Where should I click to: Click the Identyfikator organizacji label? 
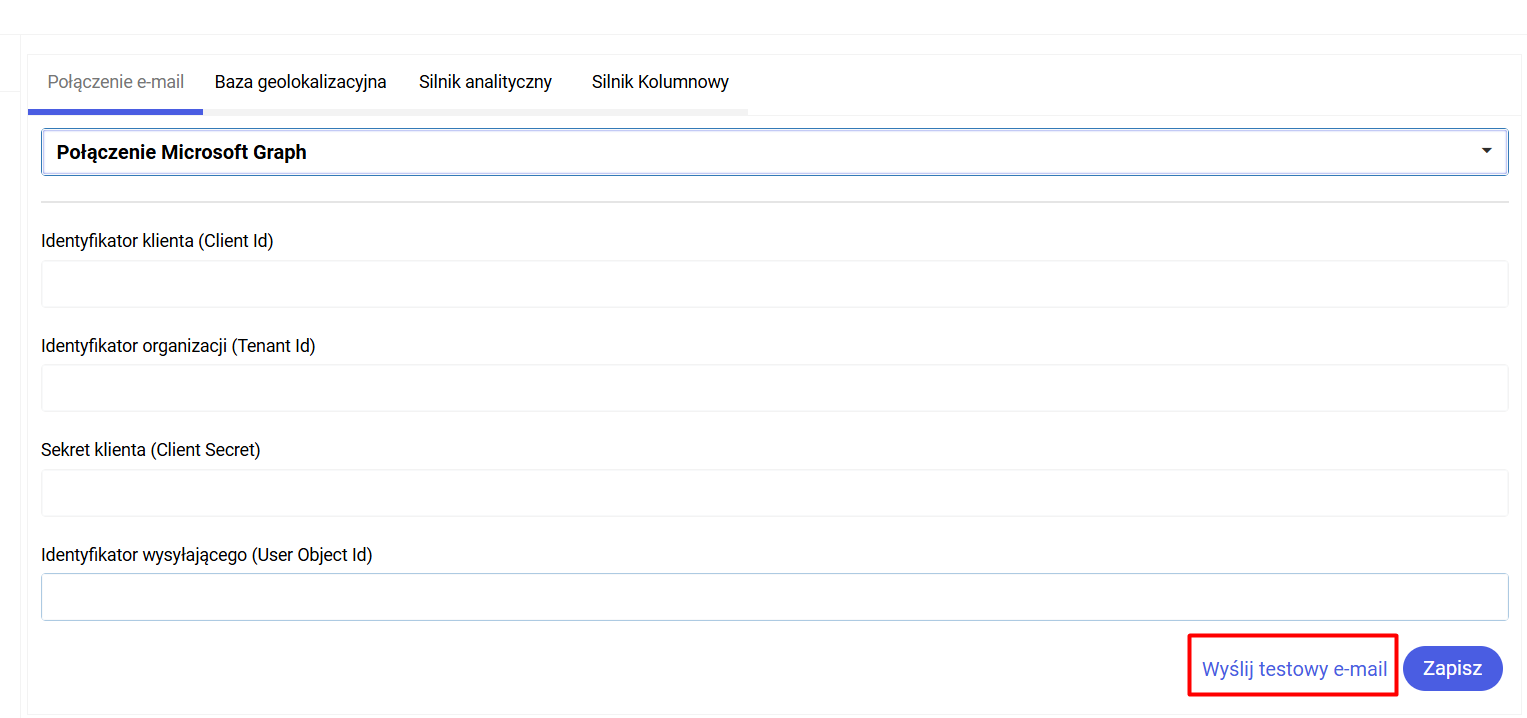(178, 346)
